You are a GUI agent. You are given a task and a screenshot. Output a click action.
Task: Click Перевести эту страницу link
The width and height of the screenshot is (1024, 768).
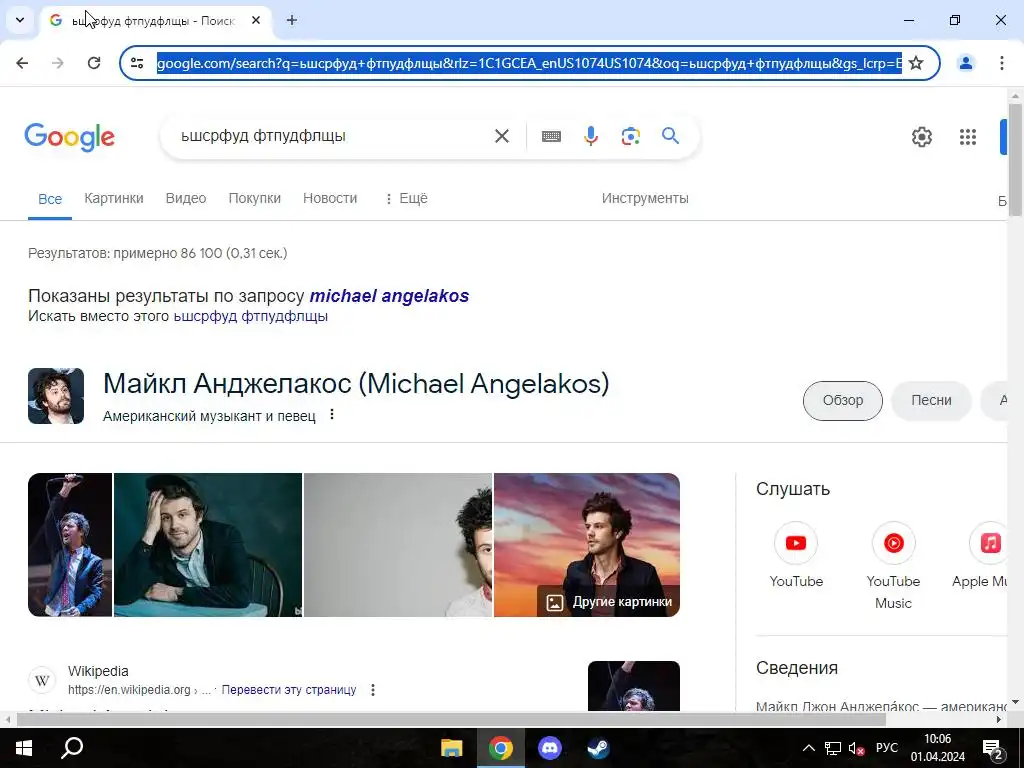[289, 690]
